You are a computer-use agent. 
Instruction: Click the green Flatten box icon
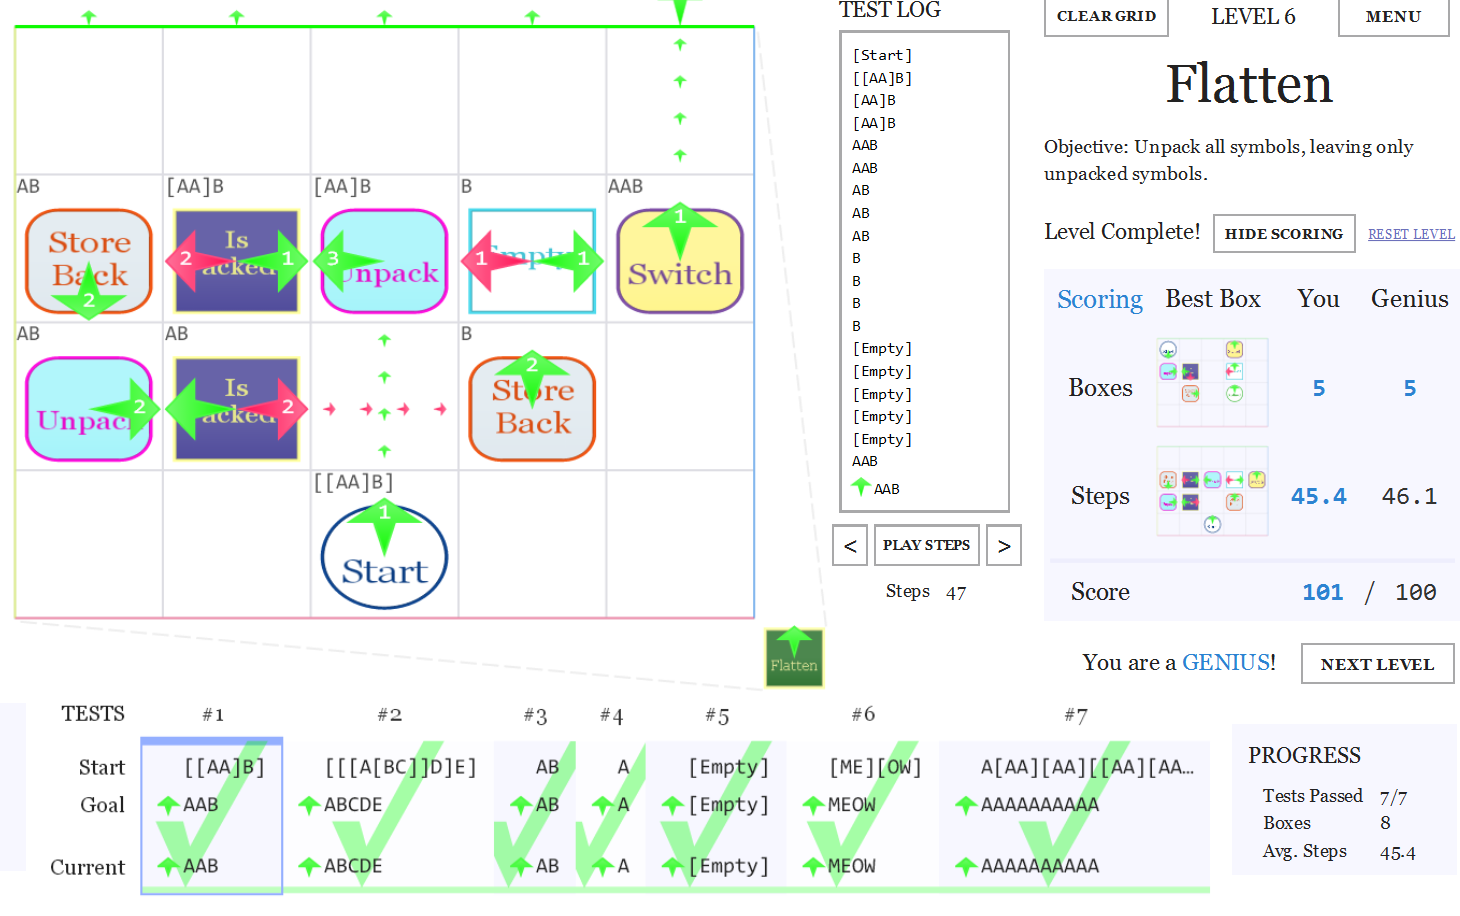pos(794,658)
